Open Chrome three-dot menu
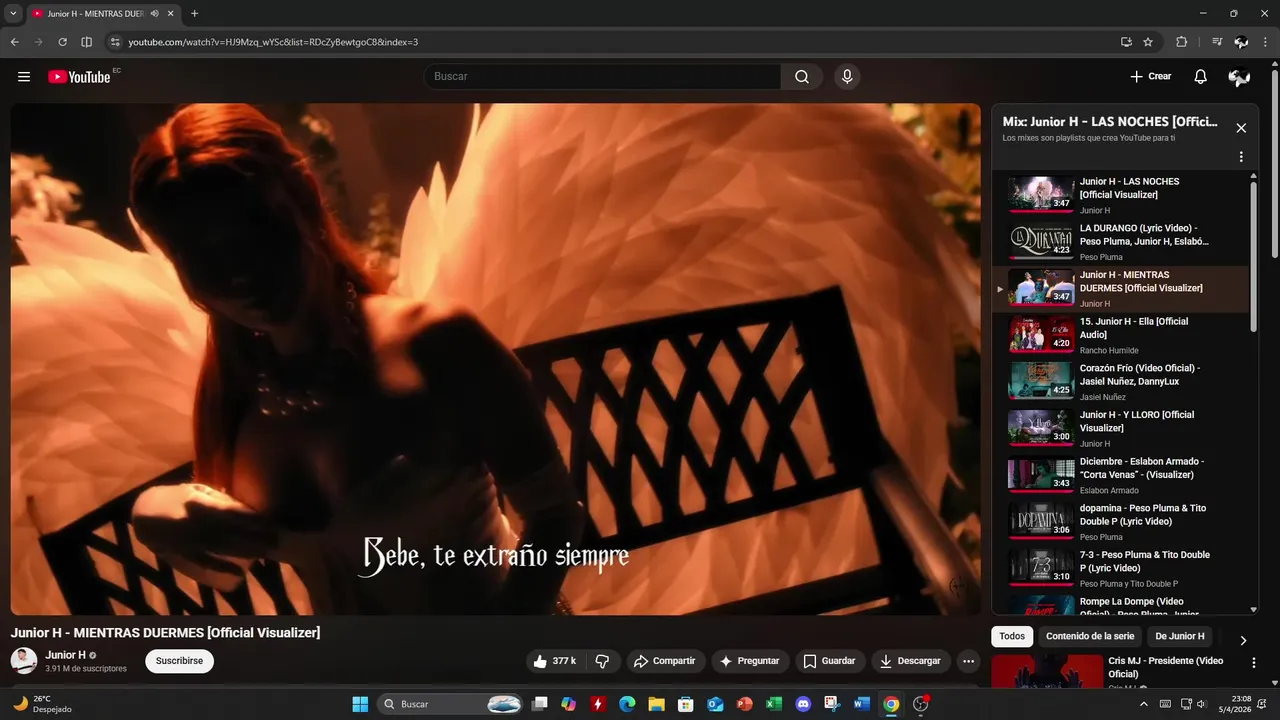 coord(1267,42)
